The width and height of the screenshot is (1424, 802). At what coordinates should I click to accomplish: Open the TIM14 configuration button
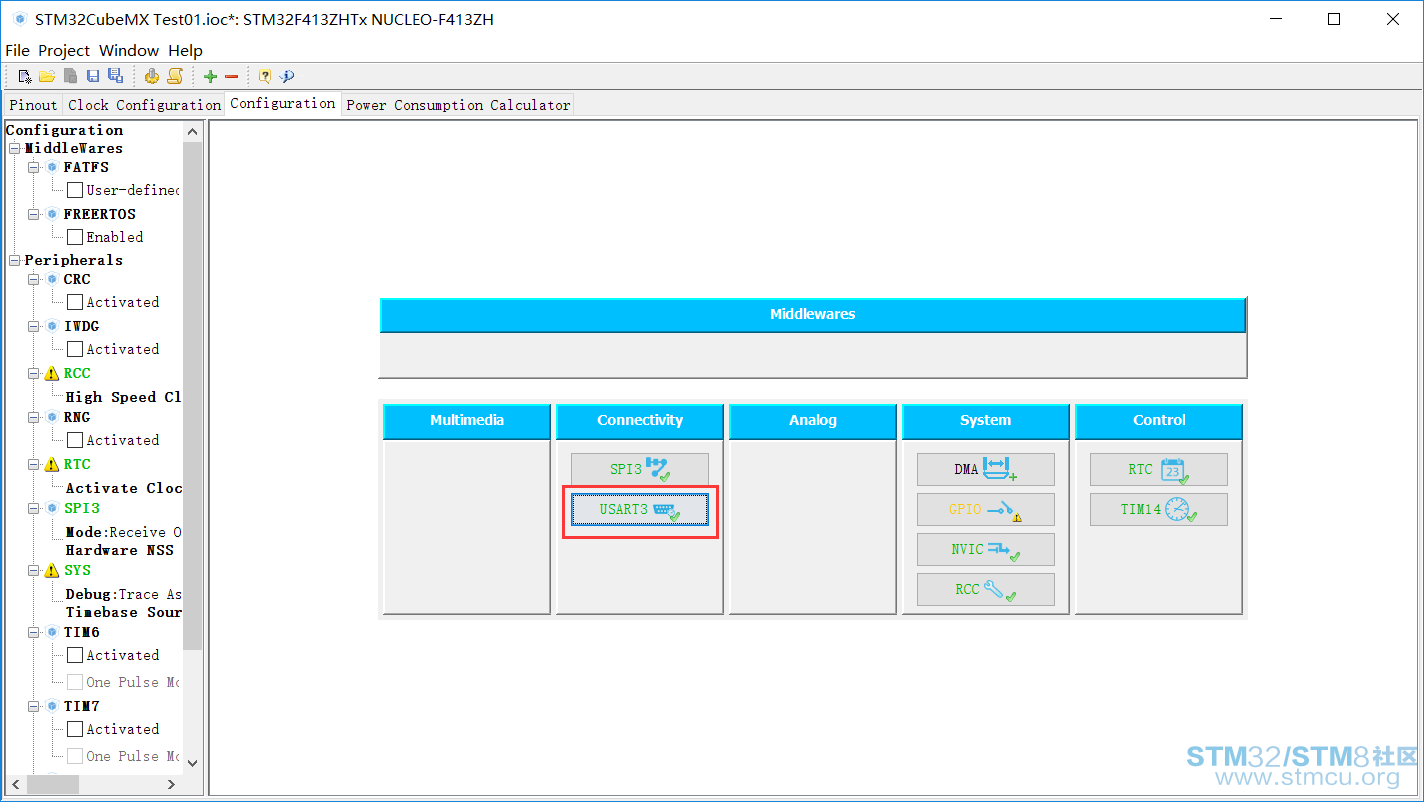[1159, 509]
